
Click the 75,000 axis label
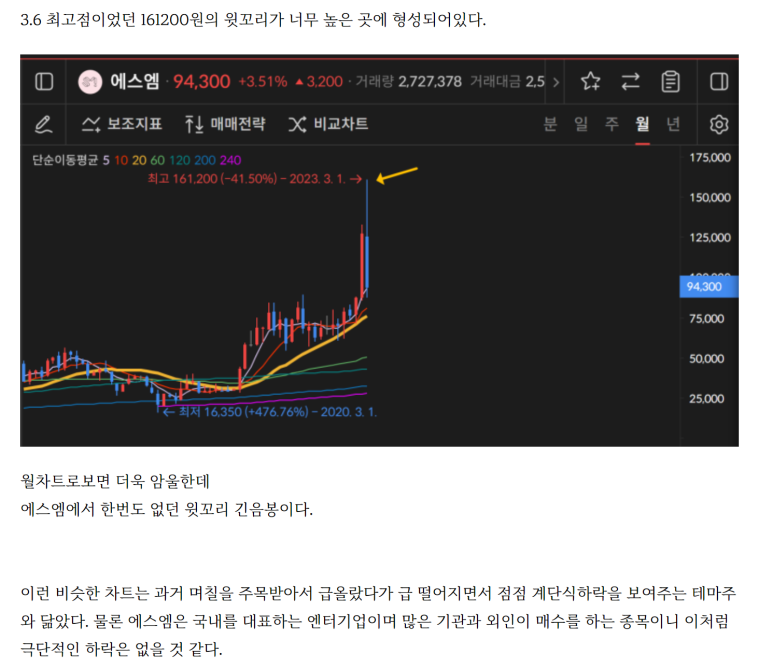point(706,318)
